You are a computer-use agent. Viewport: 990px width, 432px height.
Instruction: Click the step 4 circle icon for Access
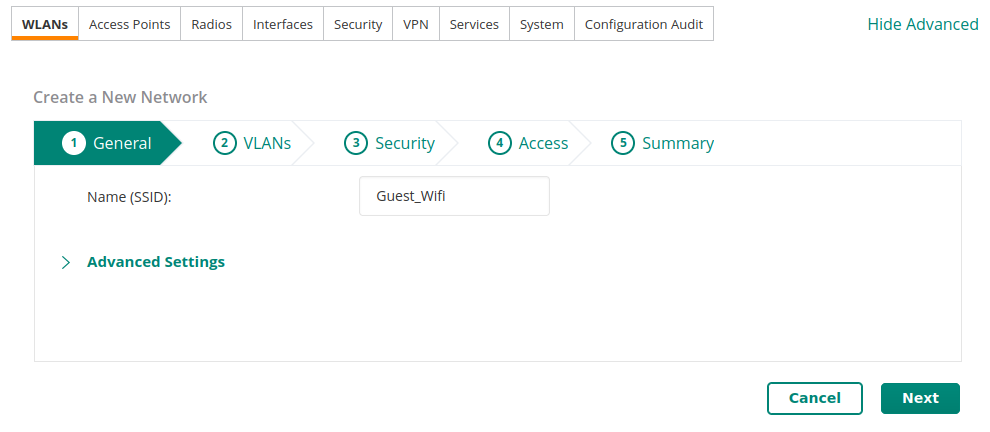(499, 143)
